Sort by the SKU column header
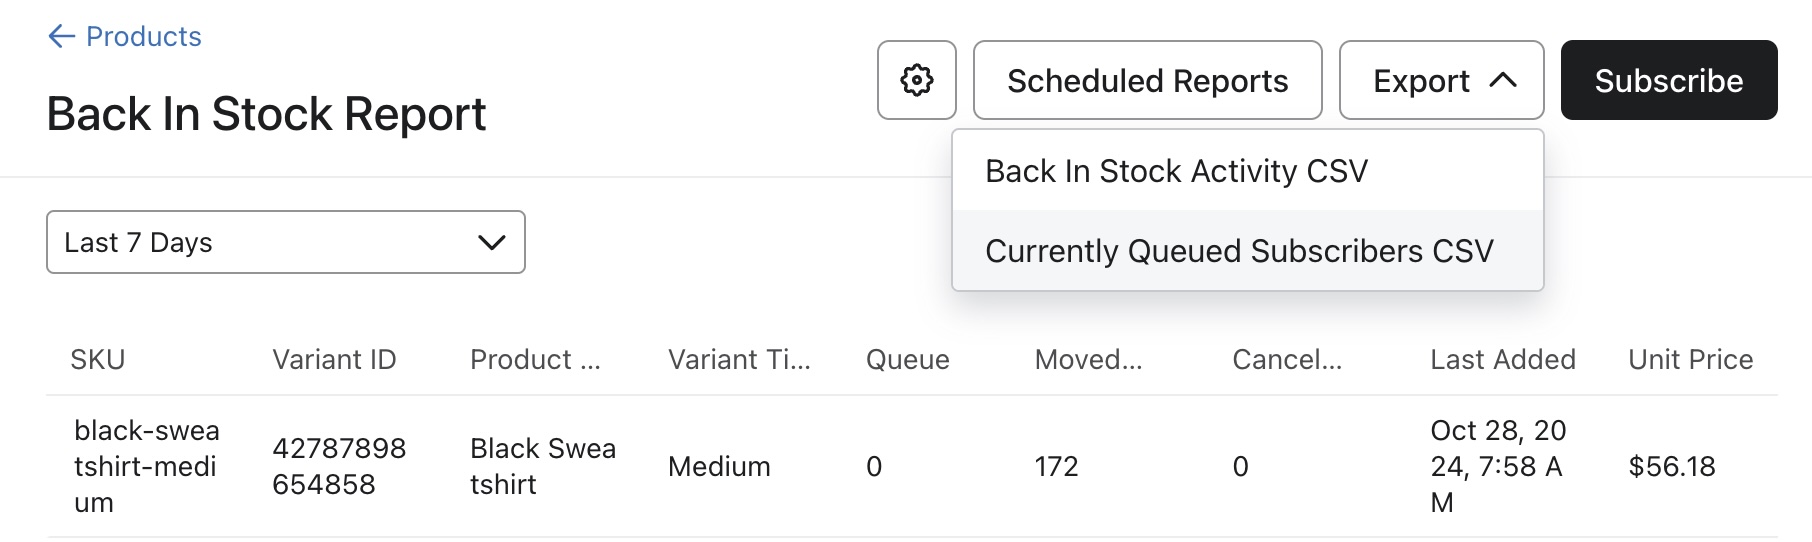The image size is (1812, 542). (98, 360)
